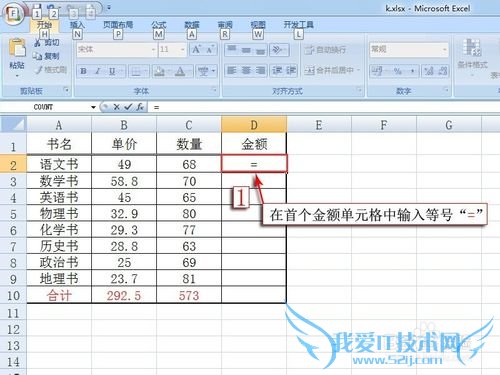500x375 pixels.
Task: Center cell text horizontally
Action: (246, 71)
